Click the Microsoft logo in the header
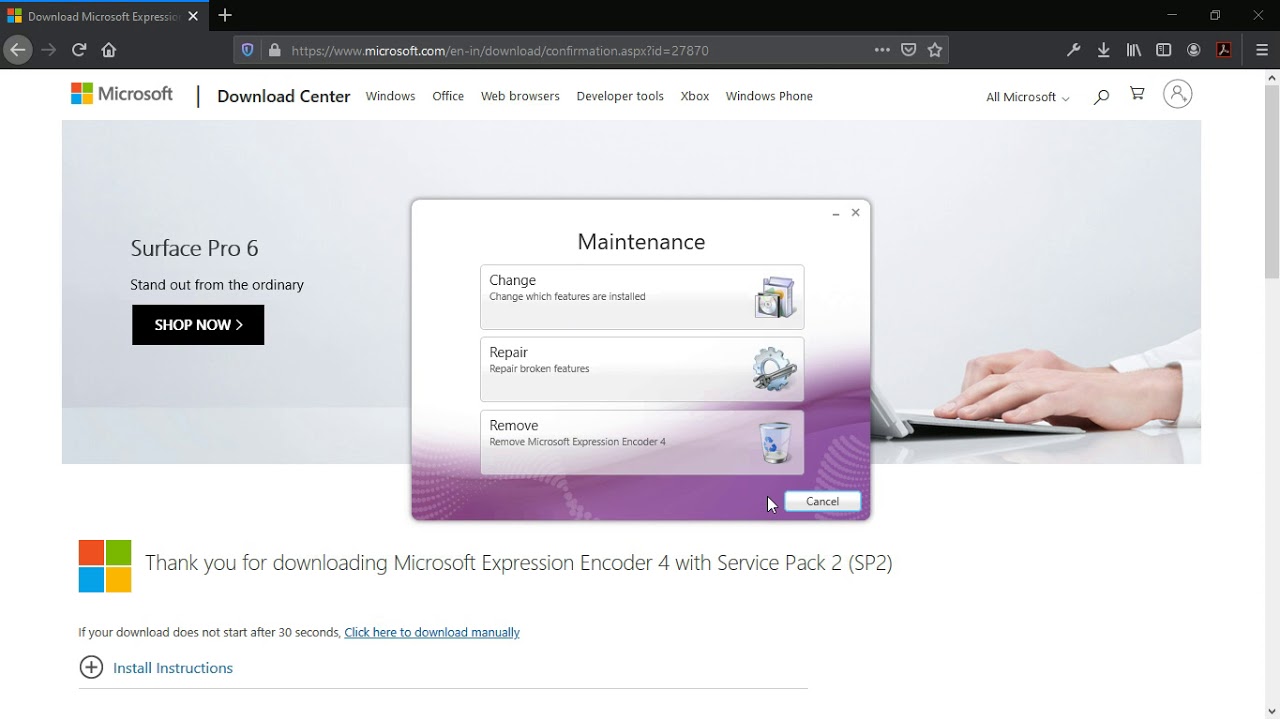Image resolution: width=1280 pixels, height=720 pixels. [122, 94]
